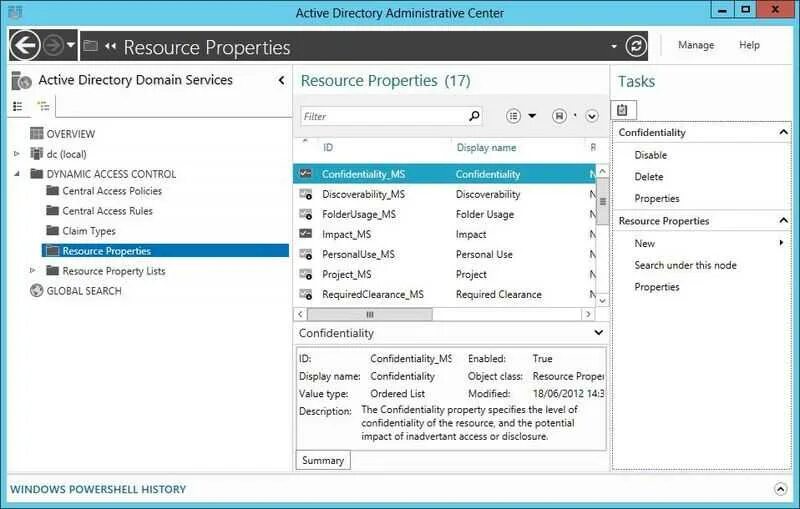Expand Resource Property Lists node
Viewport: 800px width, 509px height.
[32, 270]
